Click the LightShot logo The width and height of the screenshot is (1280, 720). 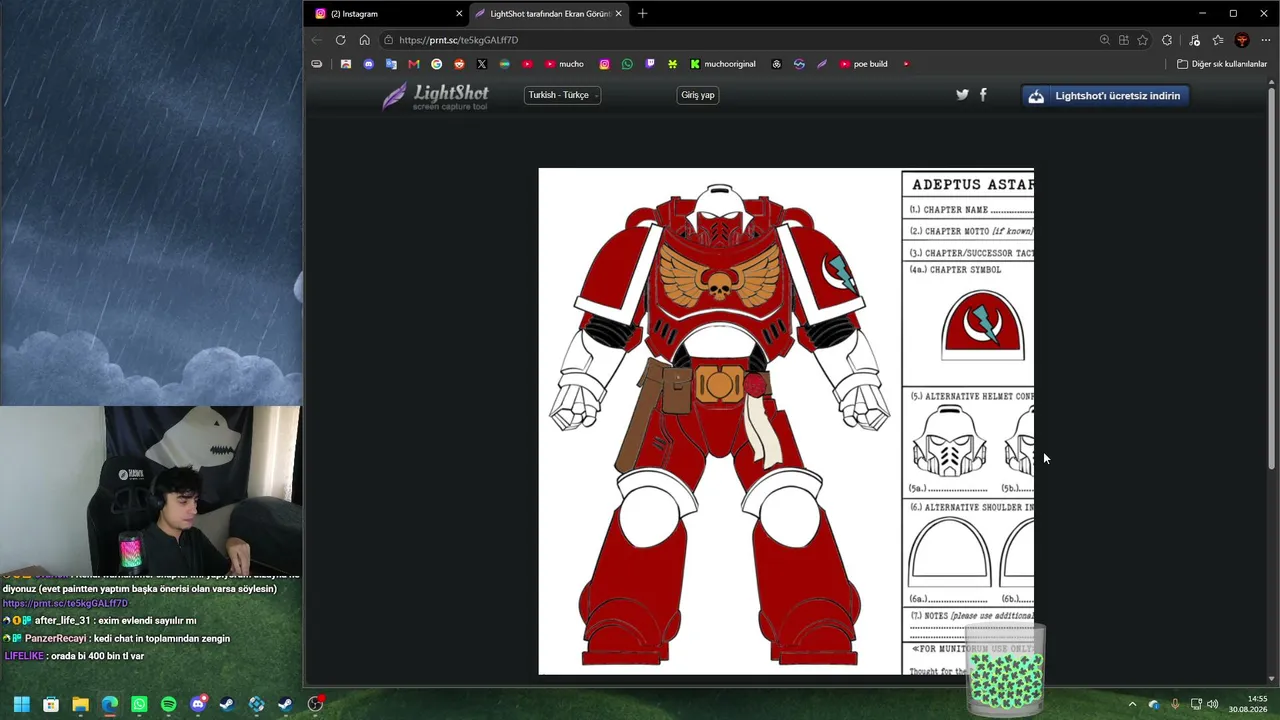point(436,96)
